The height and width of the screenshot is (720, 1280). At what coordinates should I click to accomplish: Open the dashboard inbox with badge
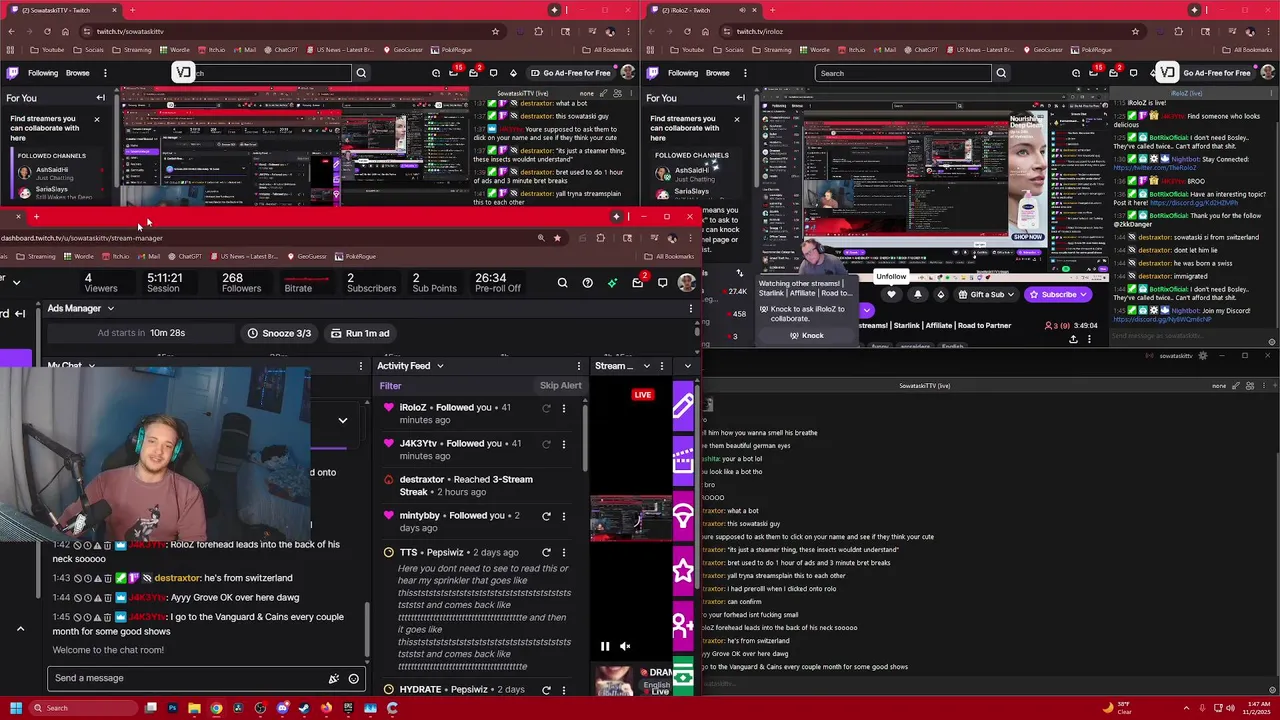pos(638,283)
